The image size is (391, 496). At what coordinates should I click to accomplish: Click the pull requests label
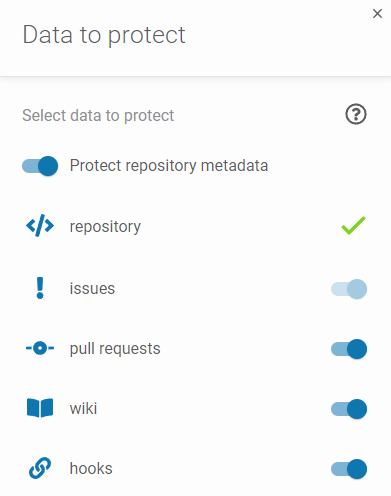(115, 349)
